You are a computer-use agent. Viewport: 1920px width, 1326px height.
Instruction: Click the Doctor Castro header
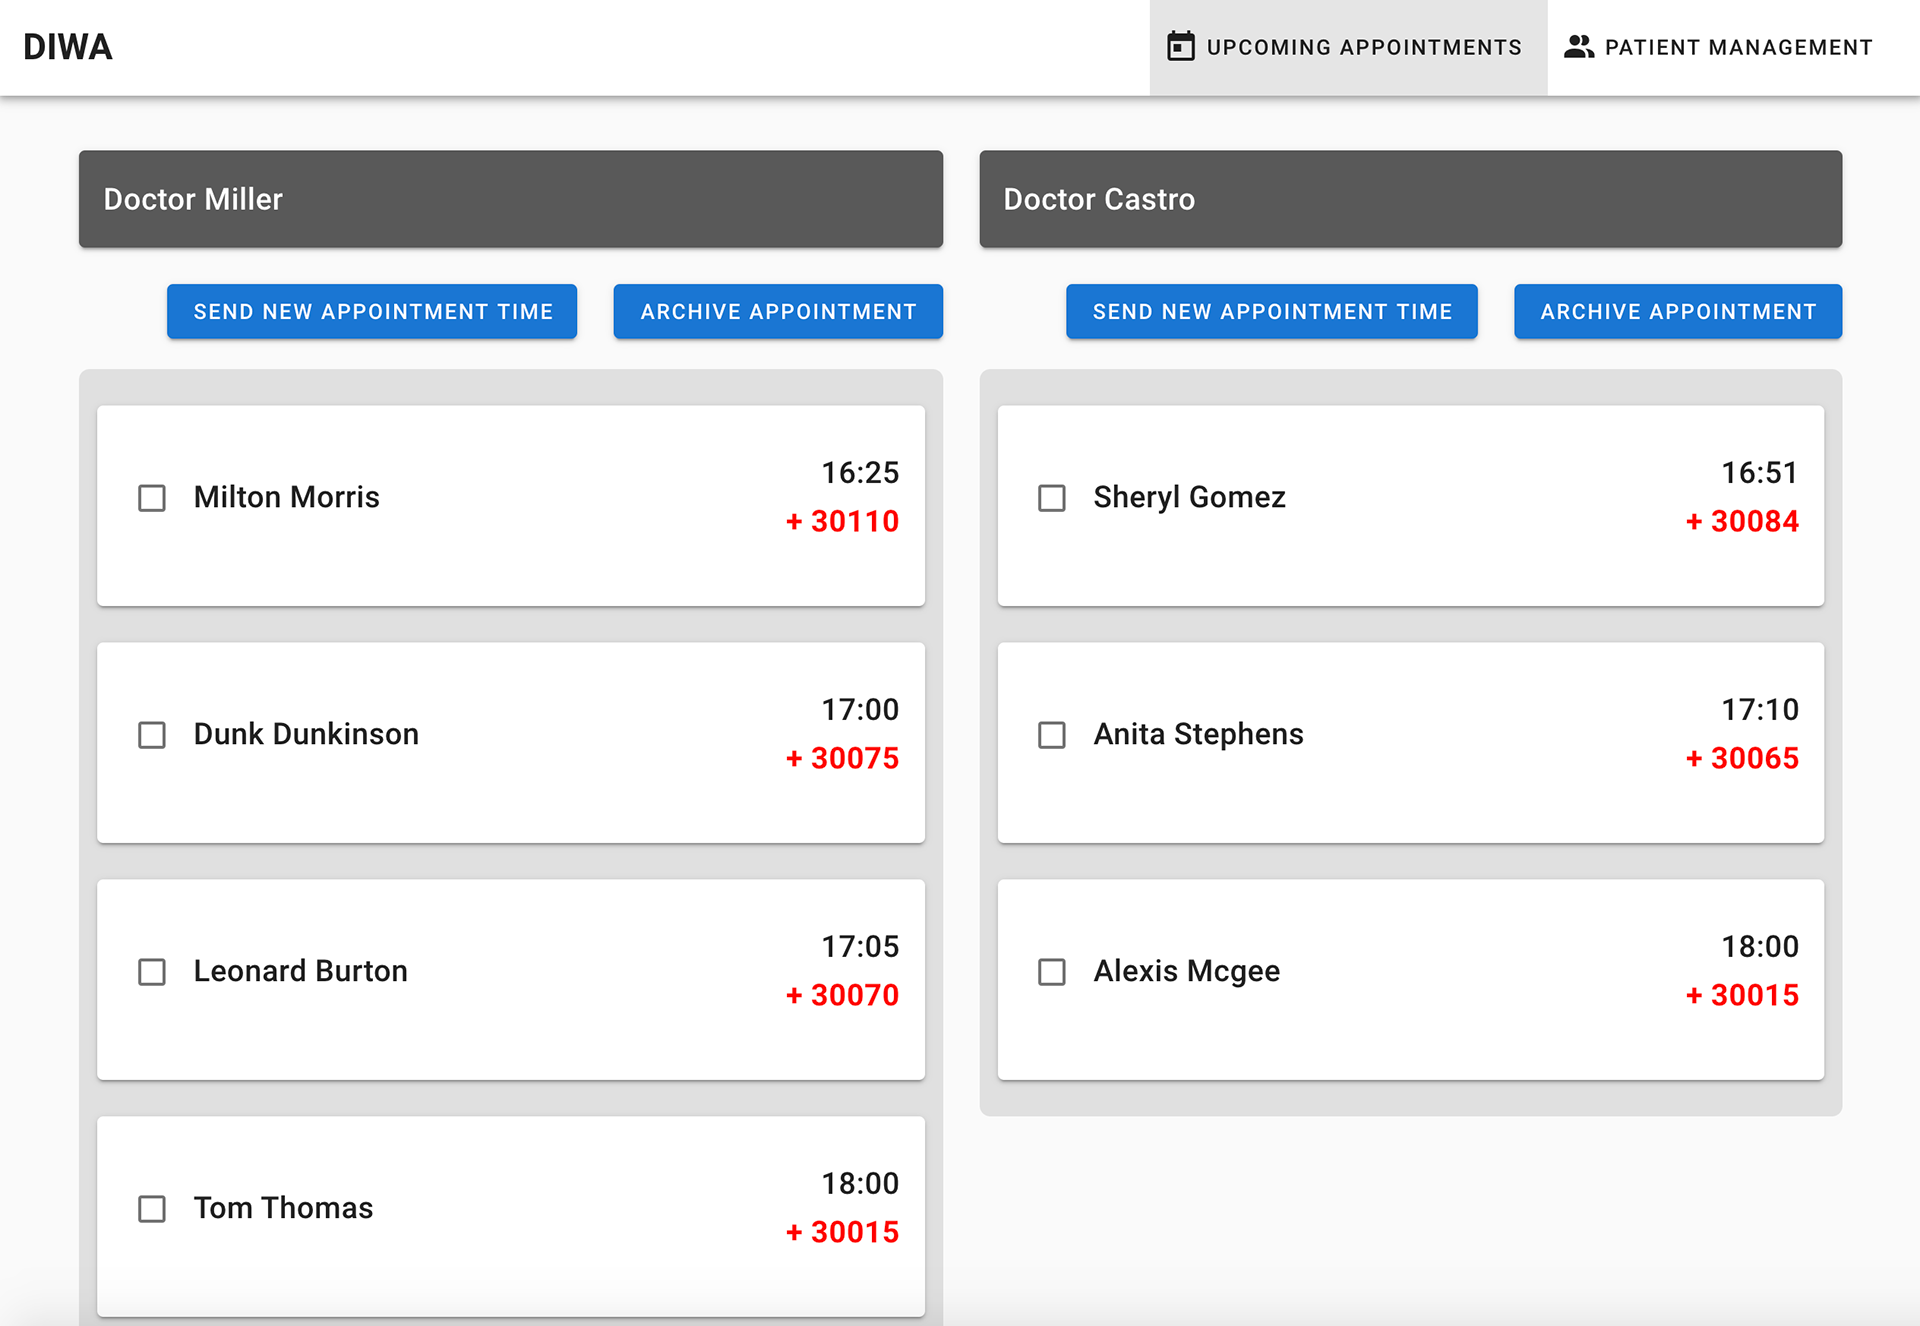pyautogui.click(x=1411, y=199)
